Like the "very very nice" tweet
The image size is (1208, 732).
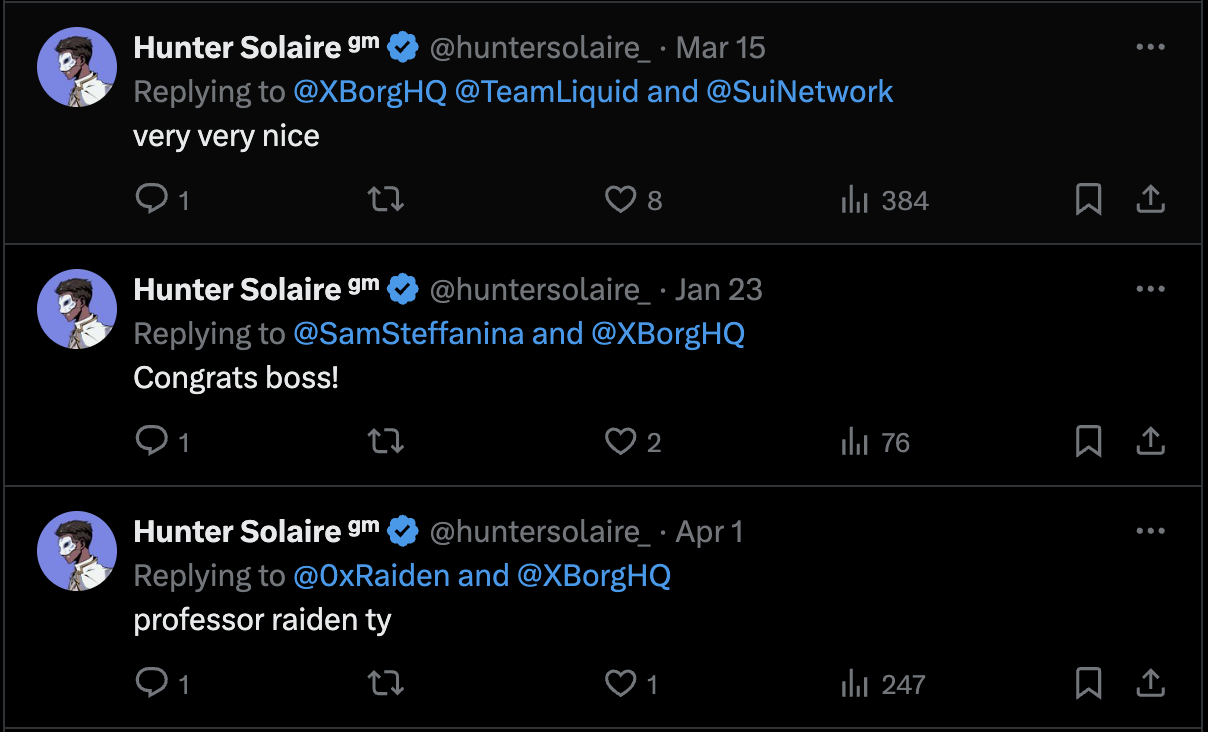click(x=621, y=200)
